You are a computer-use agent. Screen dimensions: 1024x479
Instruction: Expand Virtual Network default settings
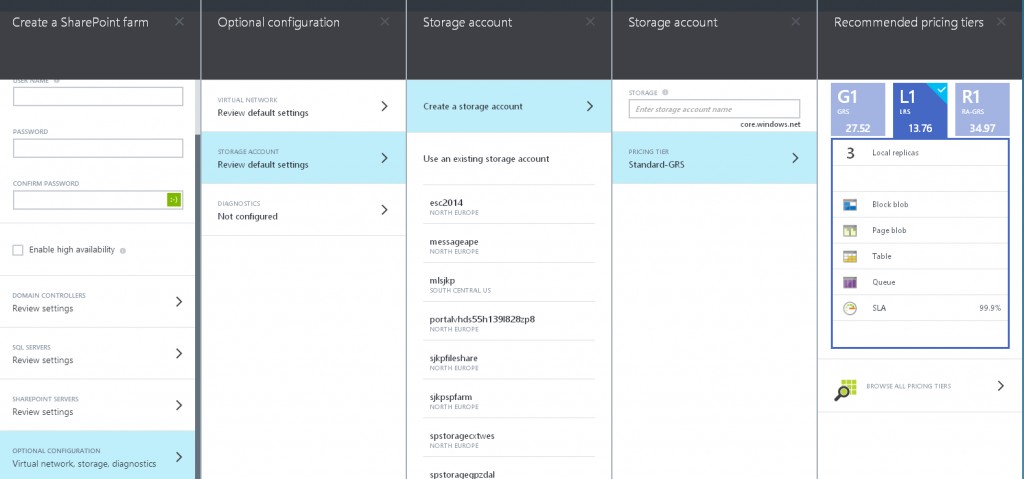pos(304,106)
